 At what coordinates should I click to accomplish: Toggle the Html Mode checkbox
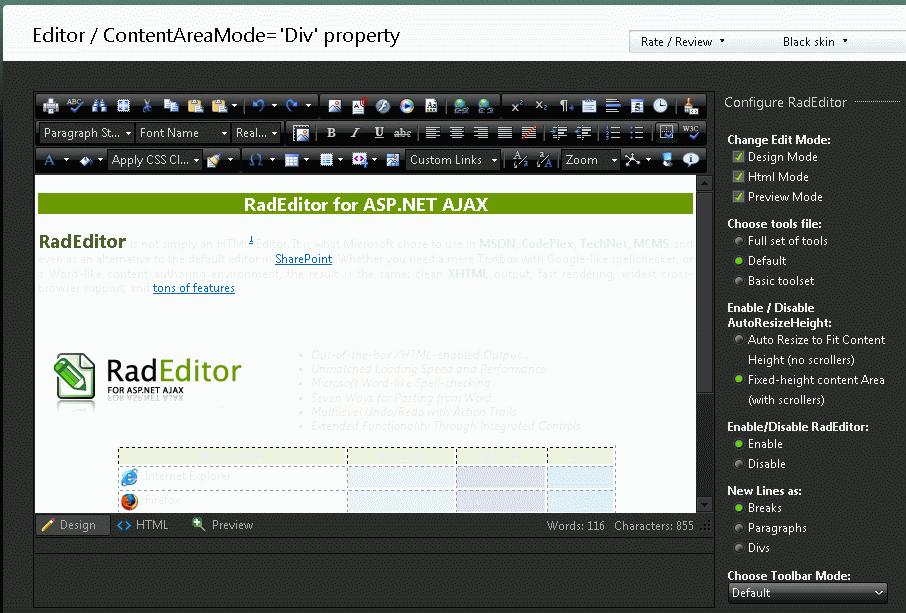coord(738,176)
